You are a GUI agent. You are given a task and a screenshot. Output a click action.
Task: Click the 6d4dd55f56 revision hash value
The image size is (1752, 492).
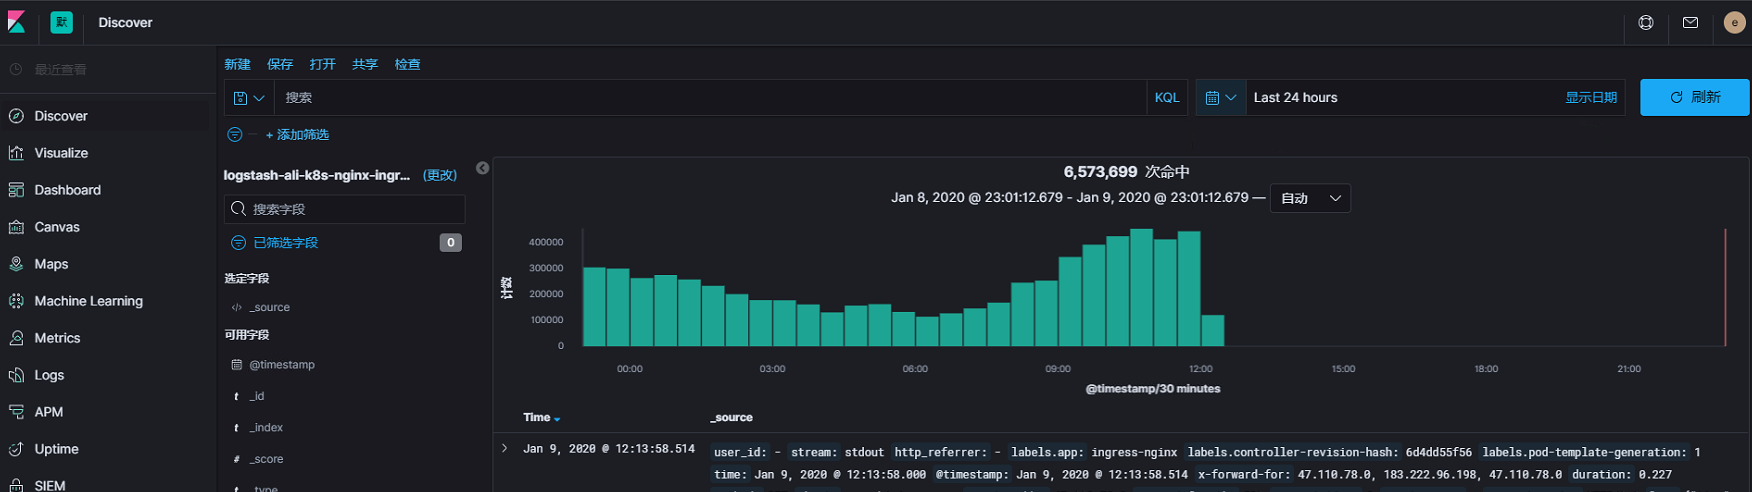pyautogui.click(x=1439, y=453)
